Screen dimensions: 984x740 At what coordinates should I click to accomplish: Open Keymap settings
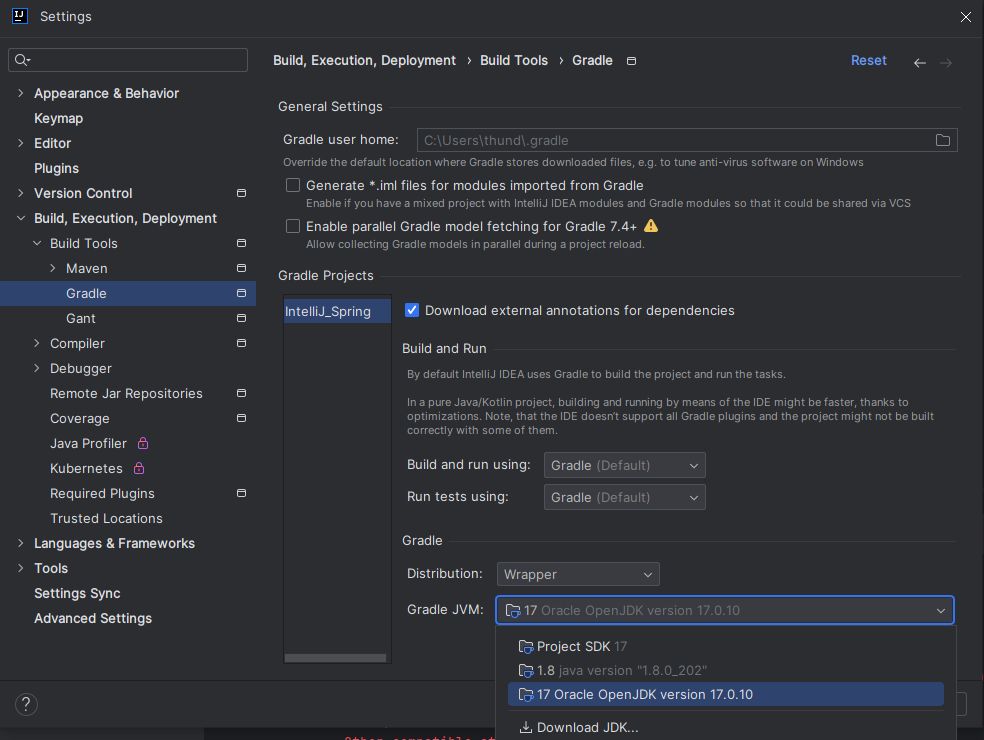[58, 118]
